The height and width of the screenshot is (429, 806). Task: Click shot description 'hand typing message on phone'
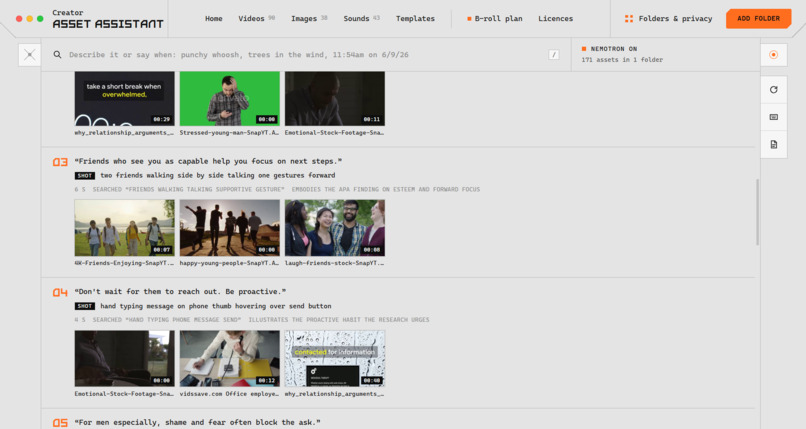click(216, 306)
